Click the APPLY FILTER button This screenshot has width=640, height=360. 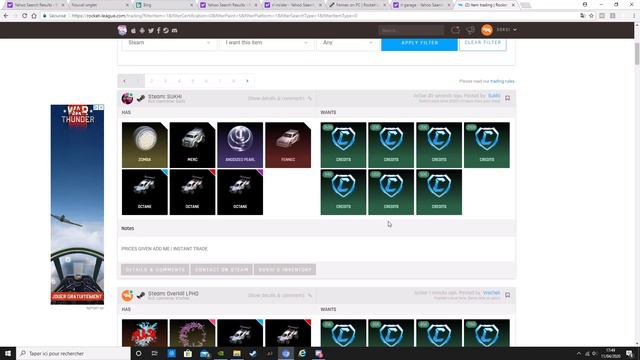(x=419, y=43)
